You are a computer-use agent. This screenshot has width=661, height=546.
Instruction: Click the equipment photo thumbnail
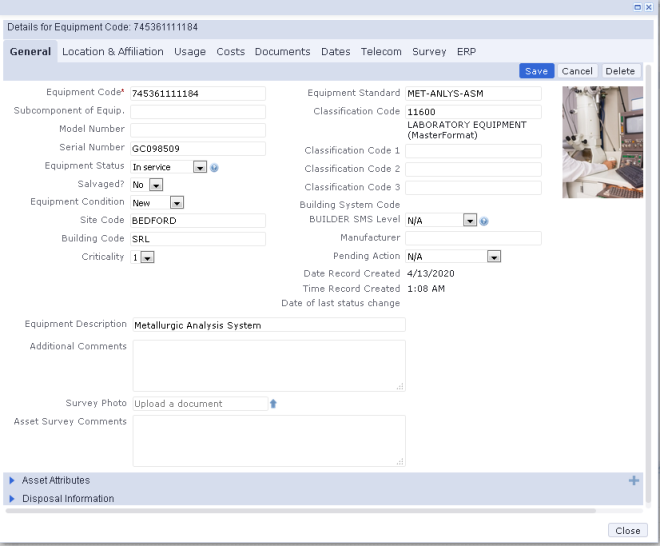point(602,141)
